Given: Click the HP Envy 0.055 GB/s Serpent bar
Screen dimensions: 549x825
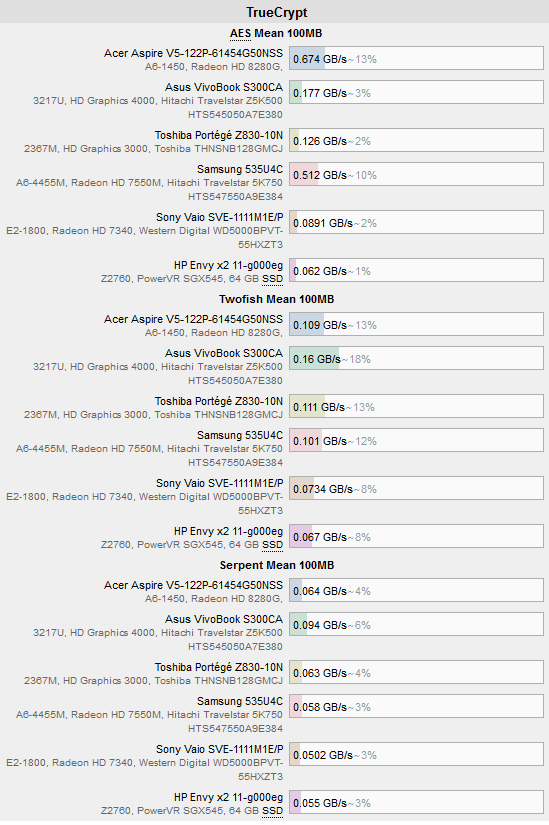Looking at the screenshot, I should tap(416, 802).
